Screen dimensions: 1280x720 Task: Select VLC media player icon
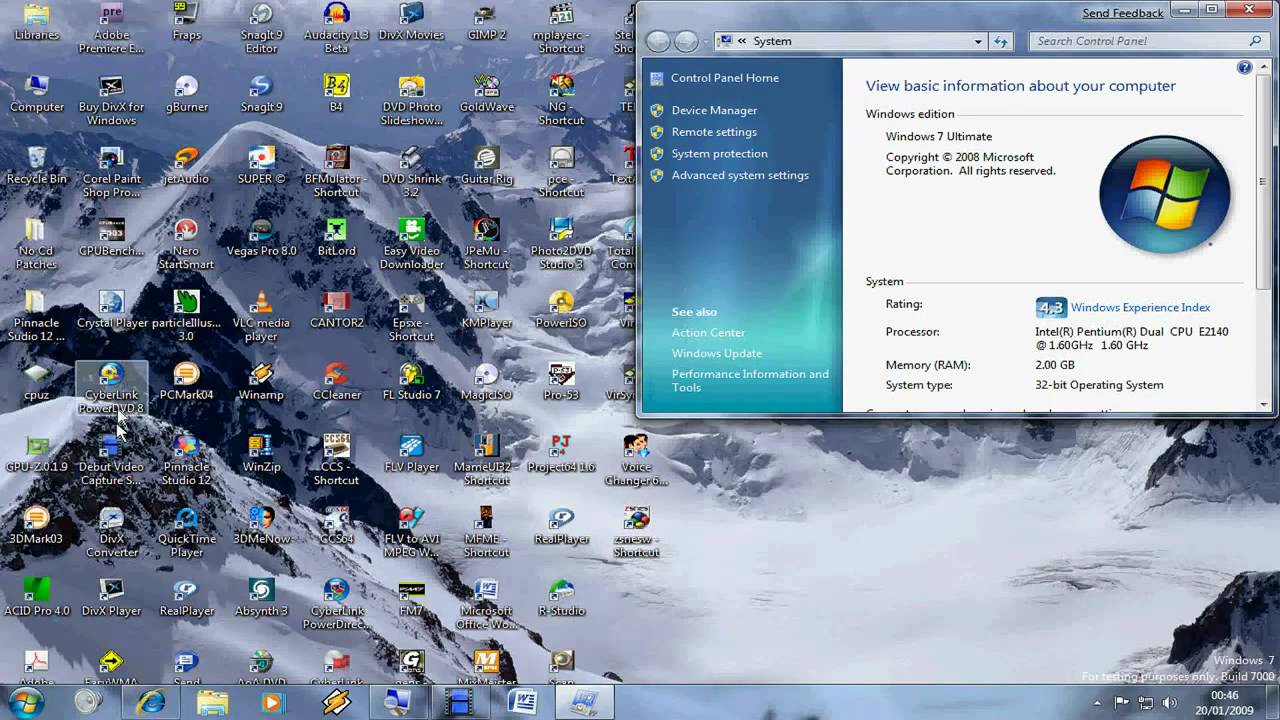[x=261, y=316]
